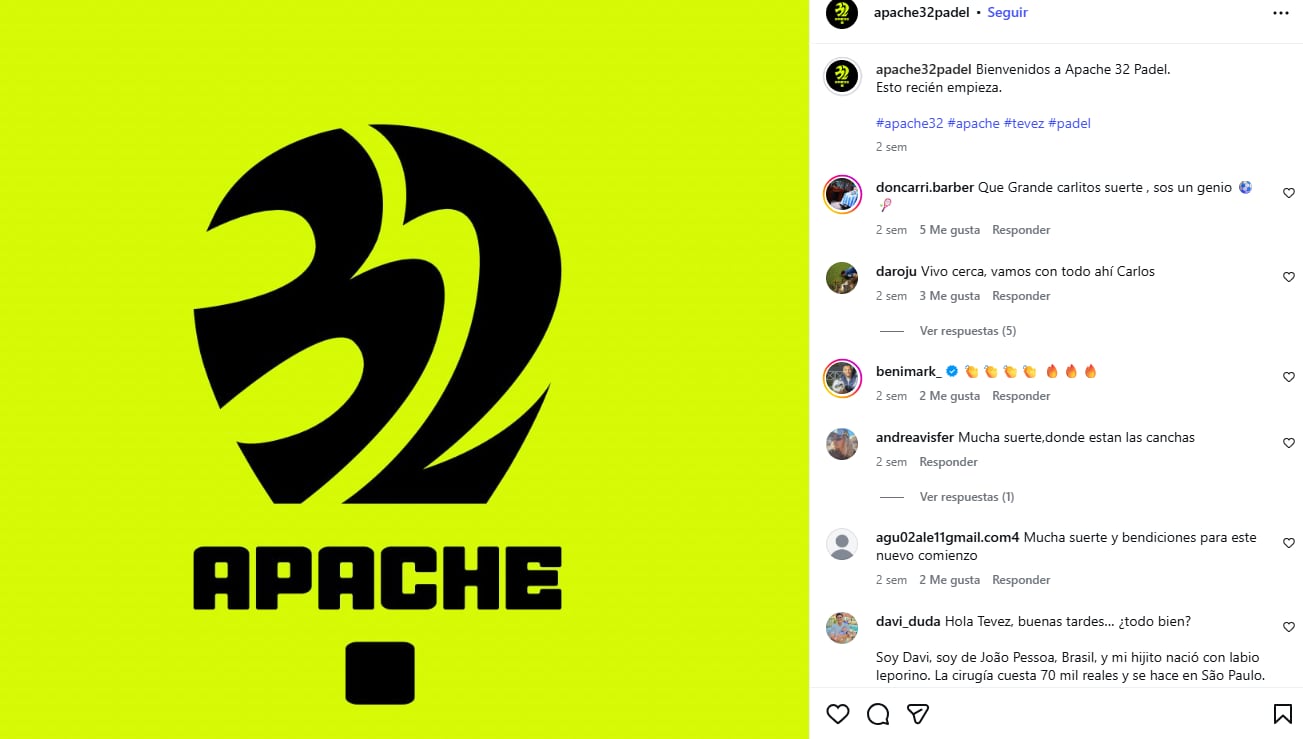Open benimark_ profile avatar

[x=842, y=378]
